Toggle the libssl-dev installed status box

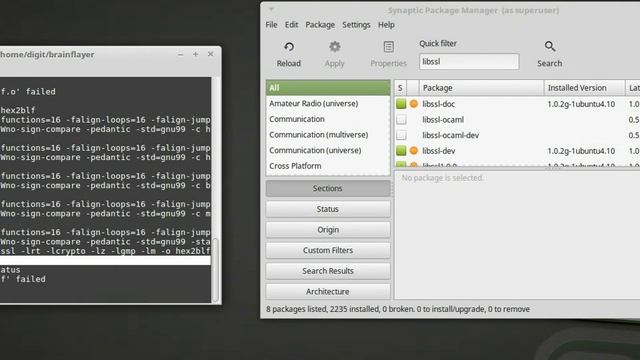401,151
